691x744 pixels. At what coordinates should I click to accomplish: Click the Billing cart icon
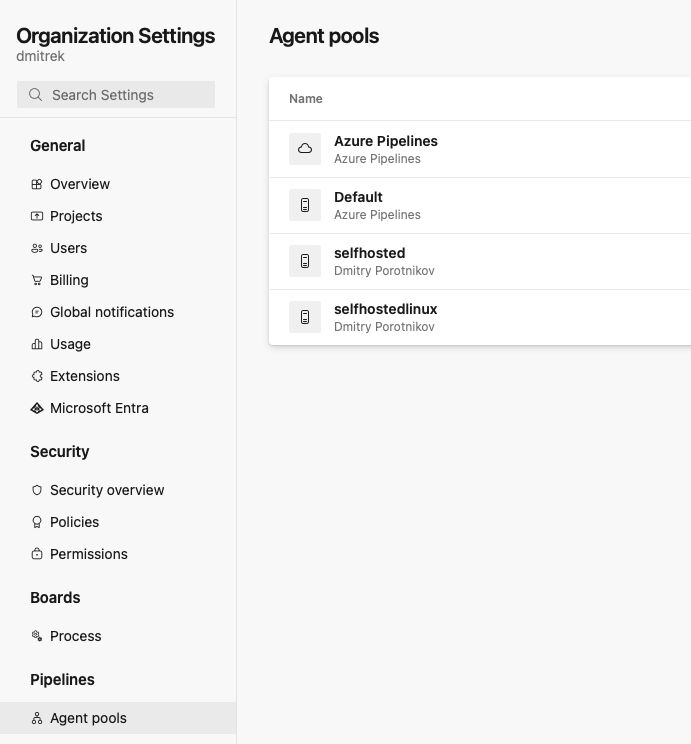point(37,280)
